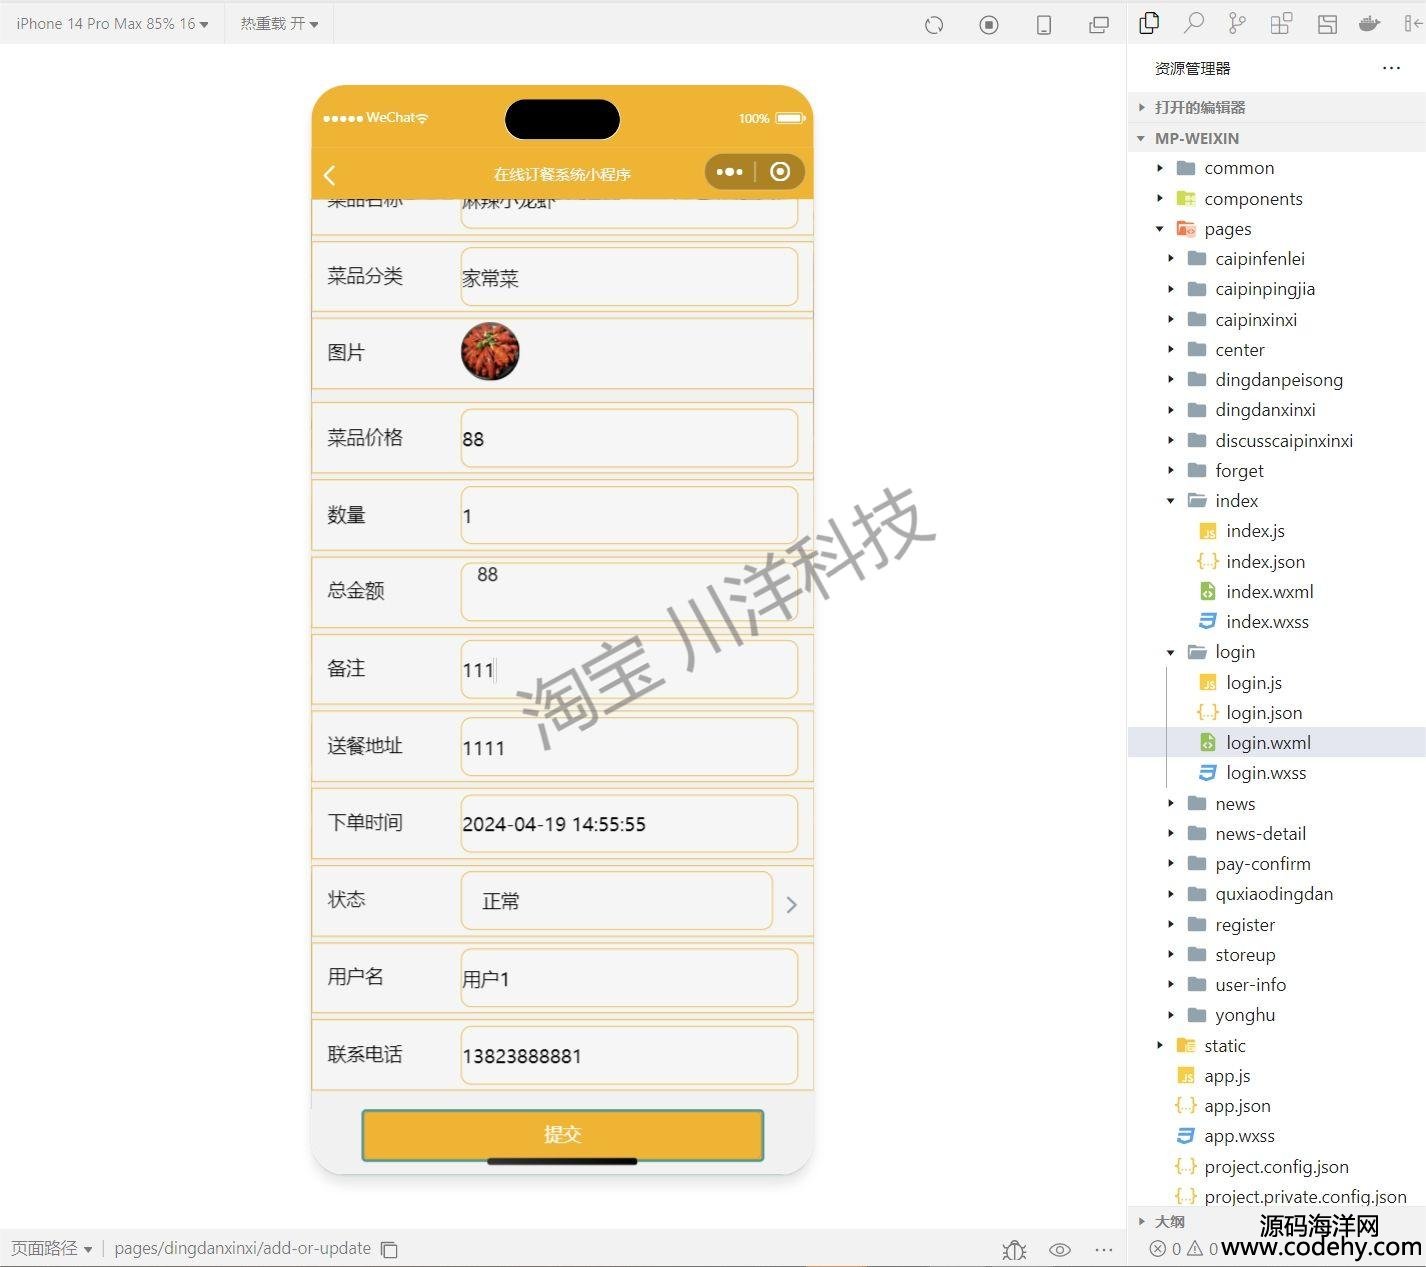Open the 热重载 开 dropdown

coord(279,24)
